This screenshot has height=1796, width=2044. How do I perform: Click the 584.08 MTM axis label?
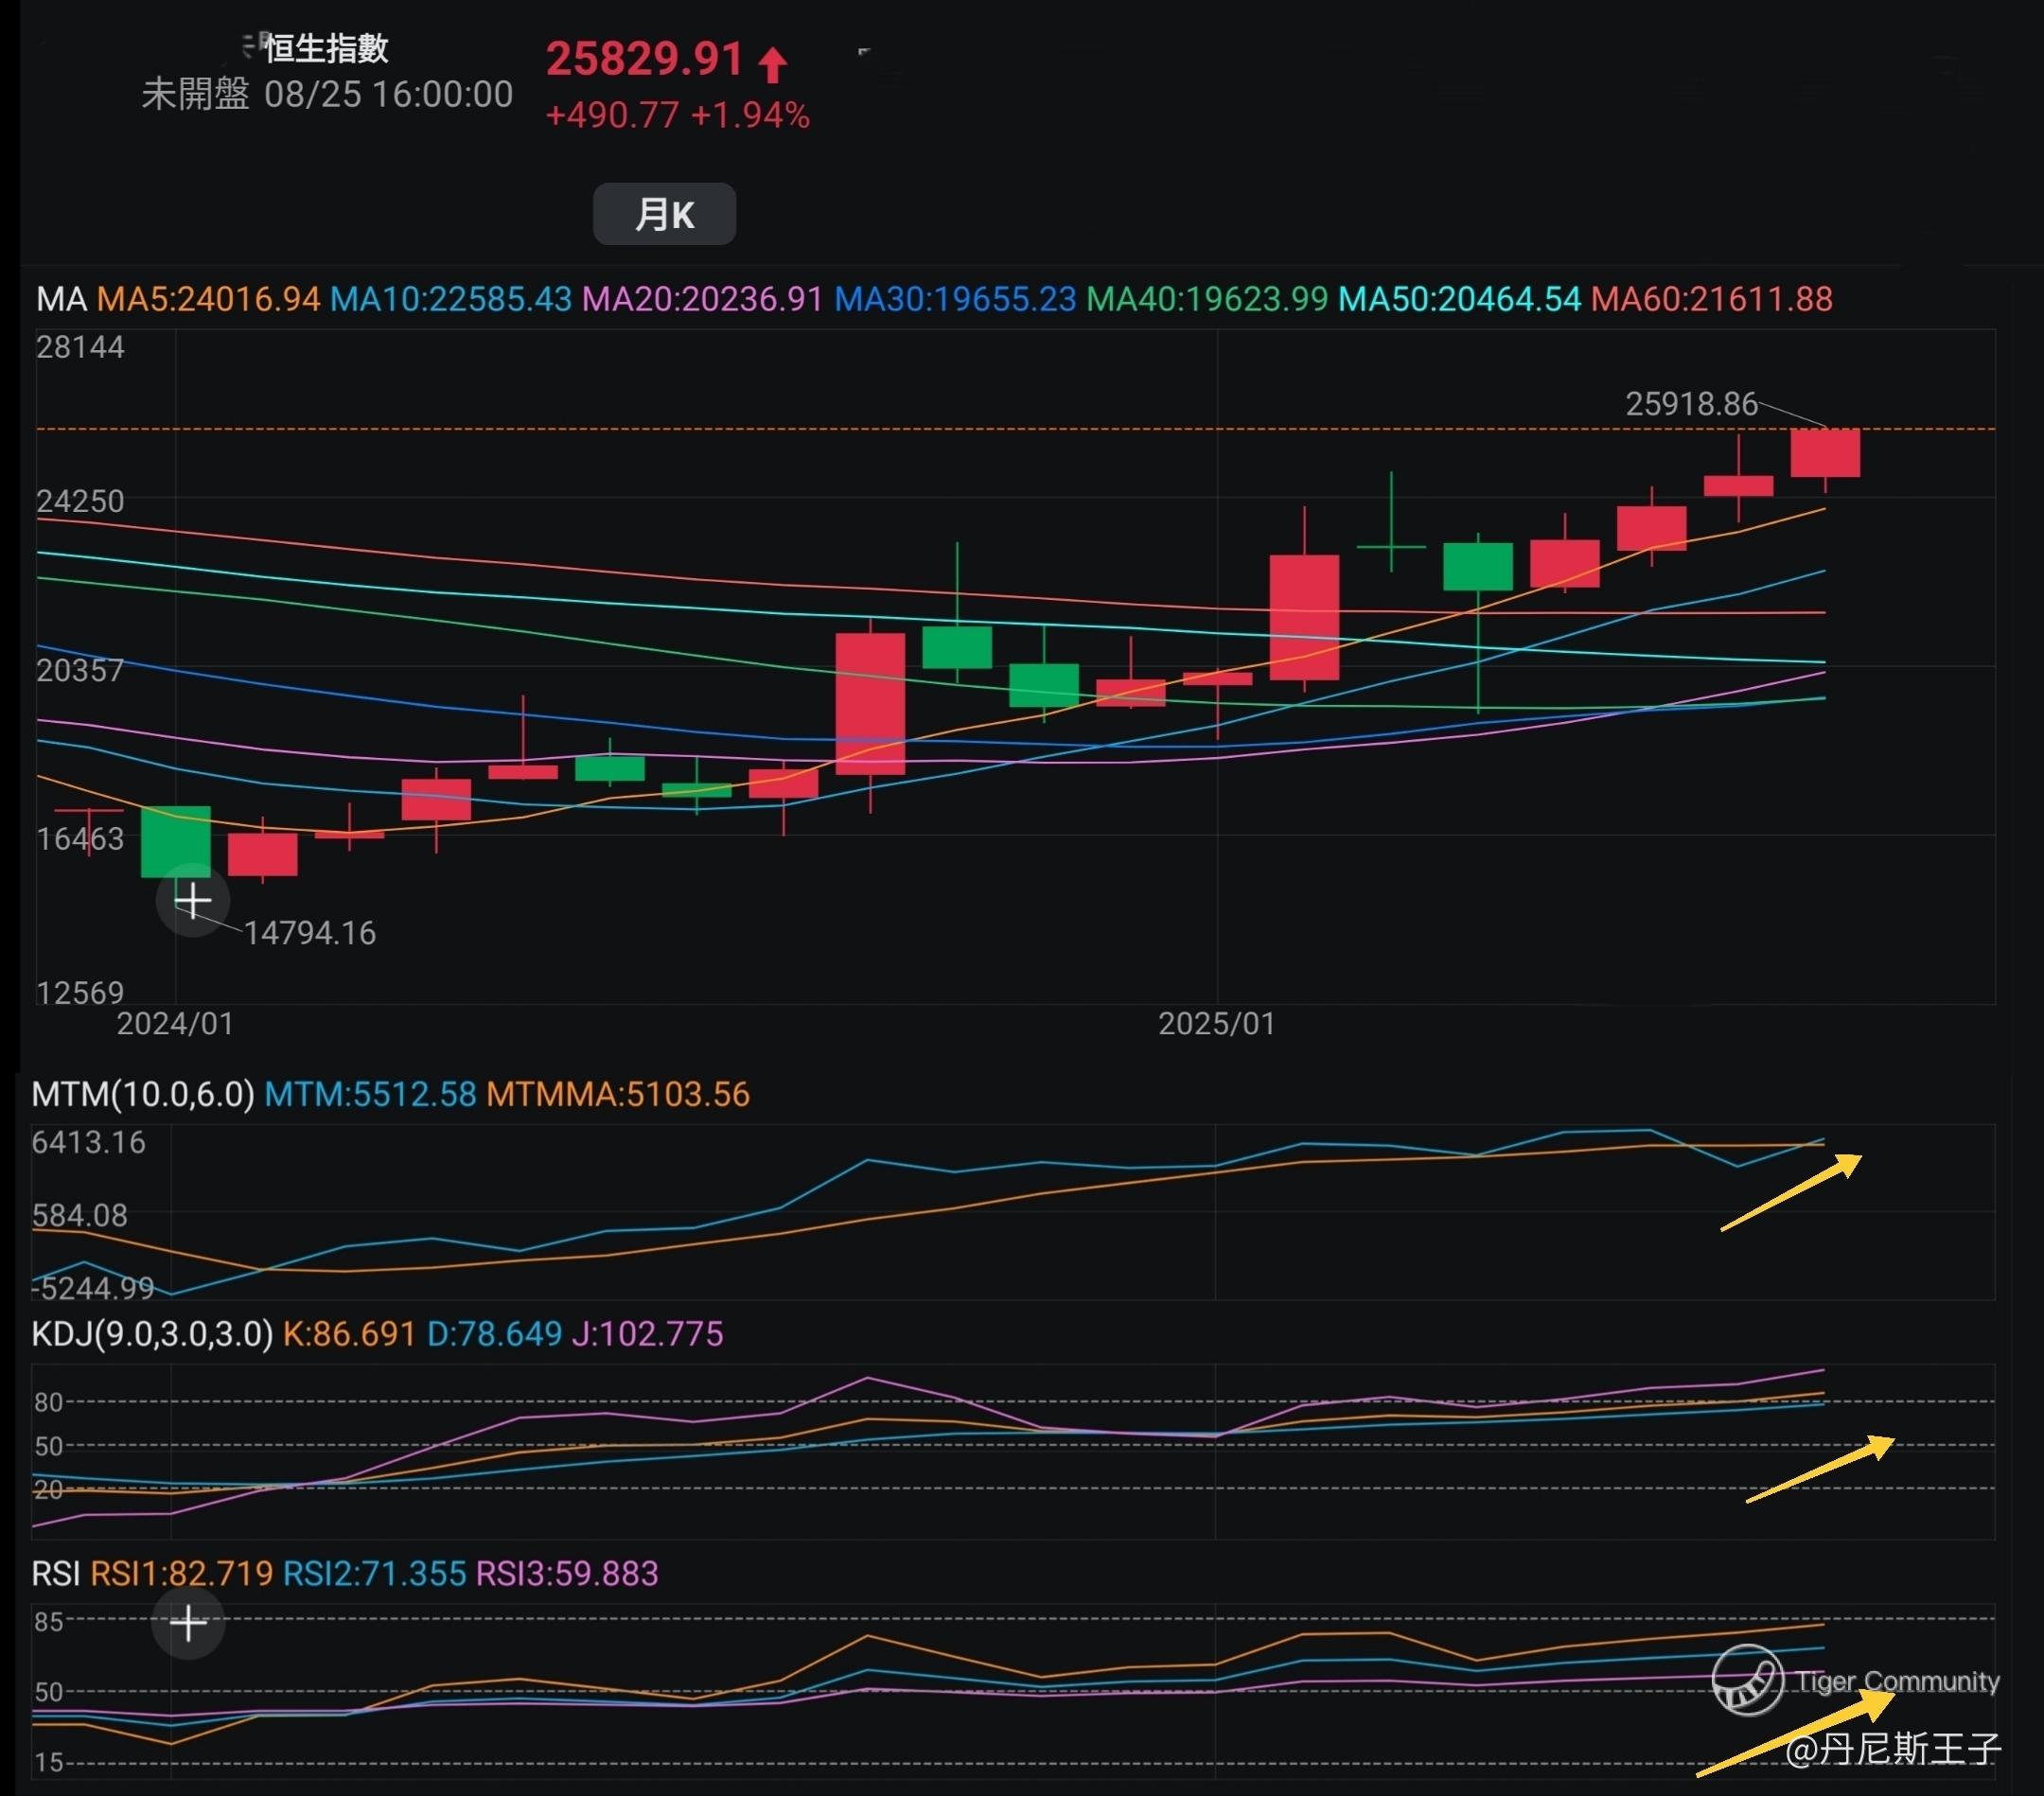point(80,1216)
